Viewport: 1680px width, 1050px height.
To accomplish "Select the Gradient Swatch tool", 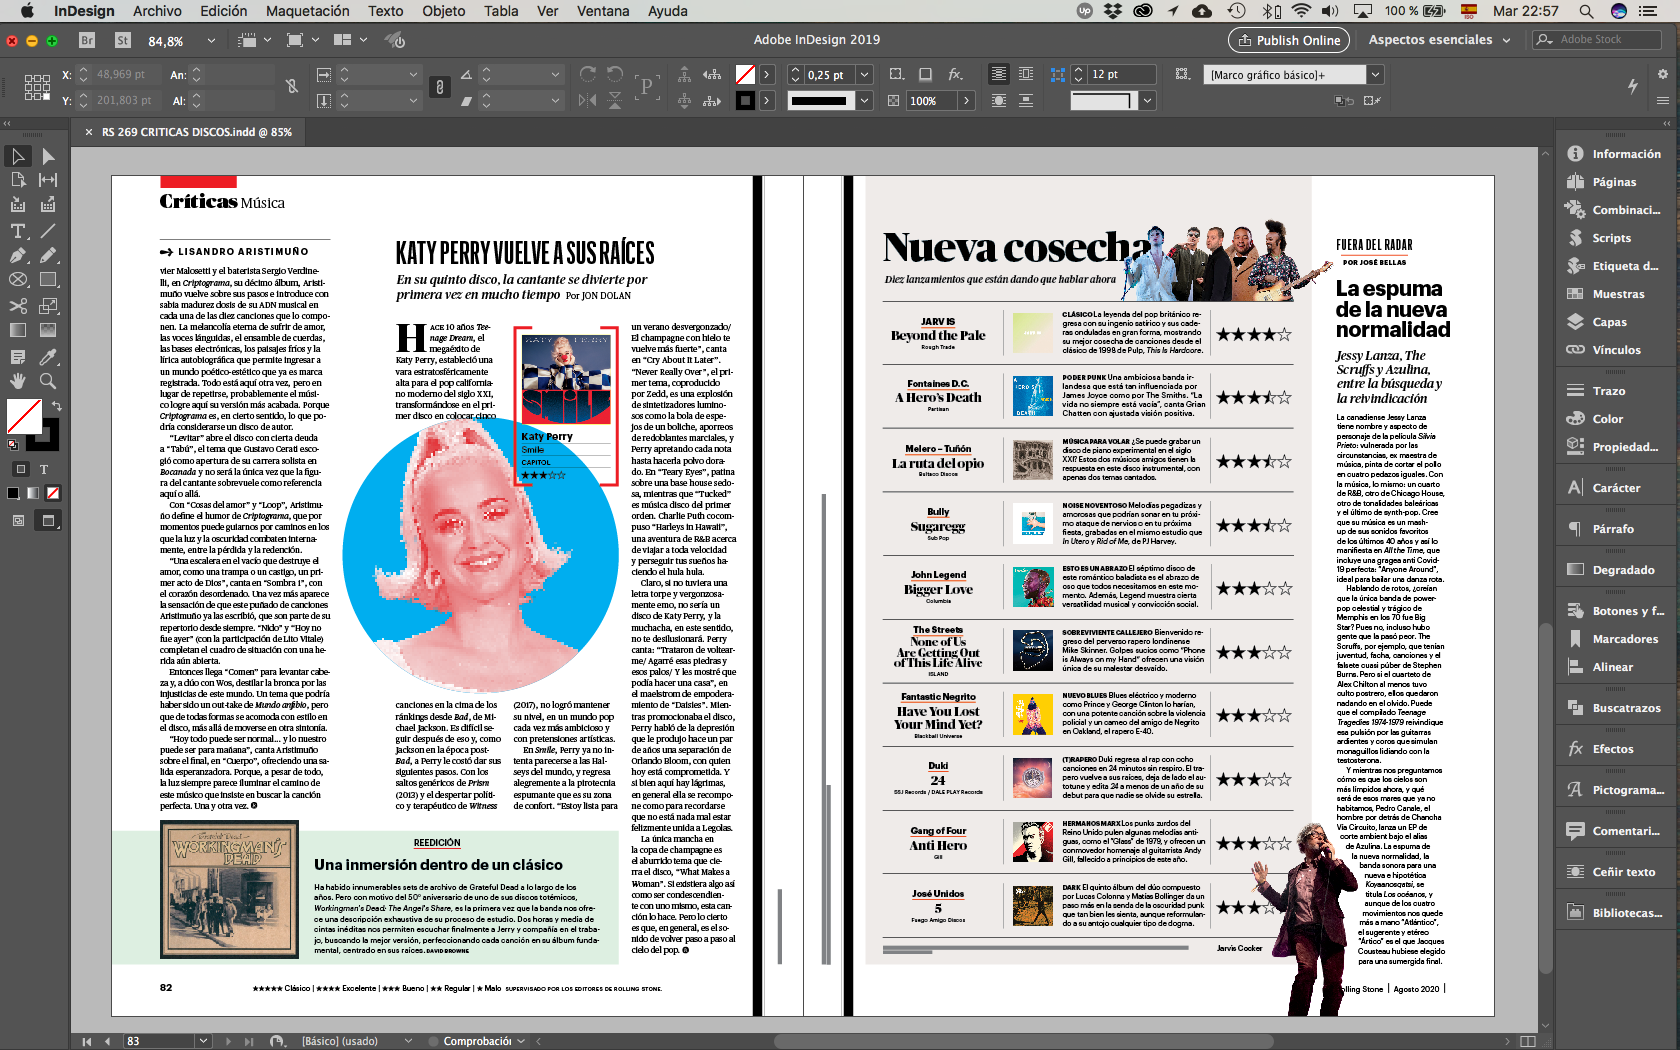I will click(x=18, y=330).
